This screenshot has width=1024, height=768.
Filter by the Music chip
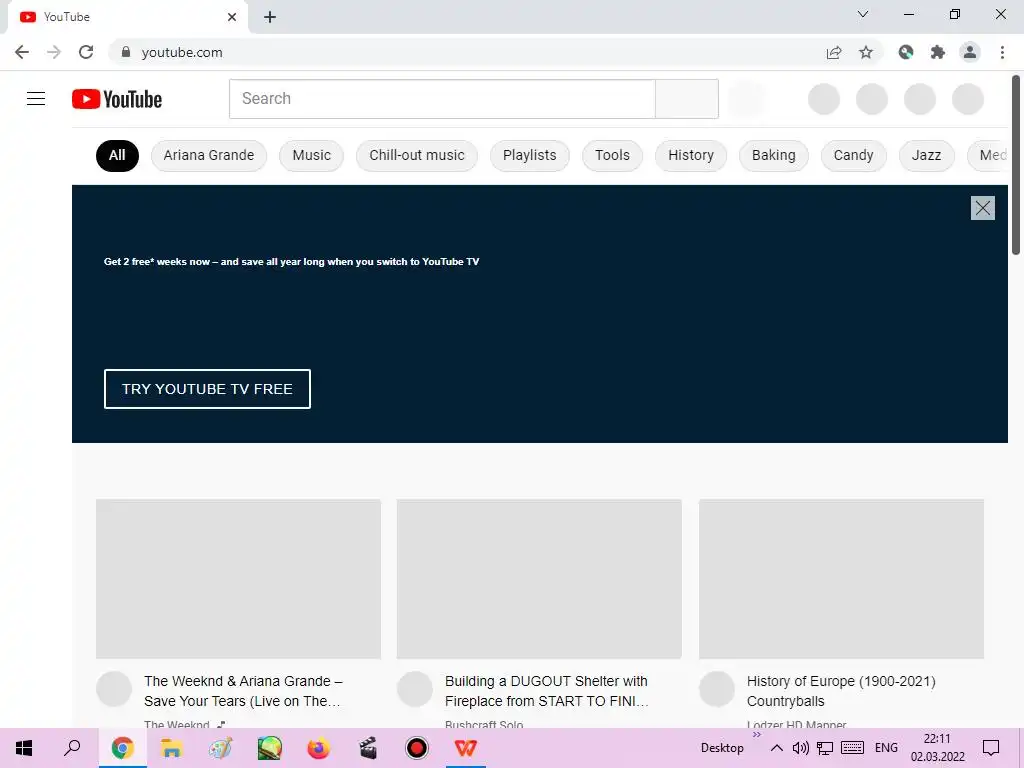pos(312,155)
